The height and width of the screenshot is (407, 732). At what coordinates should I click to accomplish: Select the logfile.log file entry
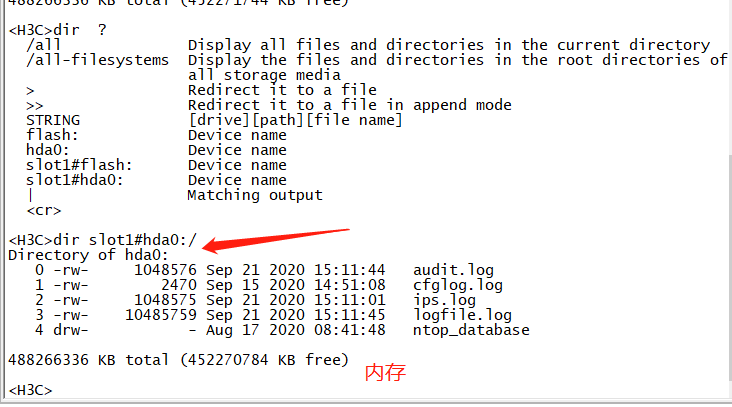[462, 315]
